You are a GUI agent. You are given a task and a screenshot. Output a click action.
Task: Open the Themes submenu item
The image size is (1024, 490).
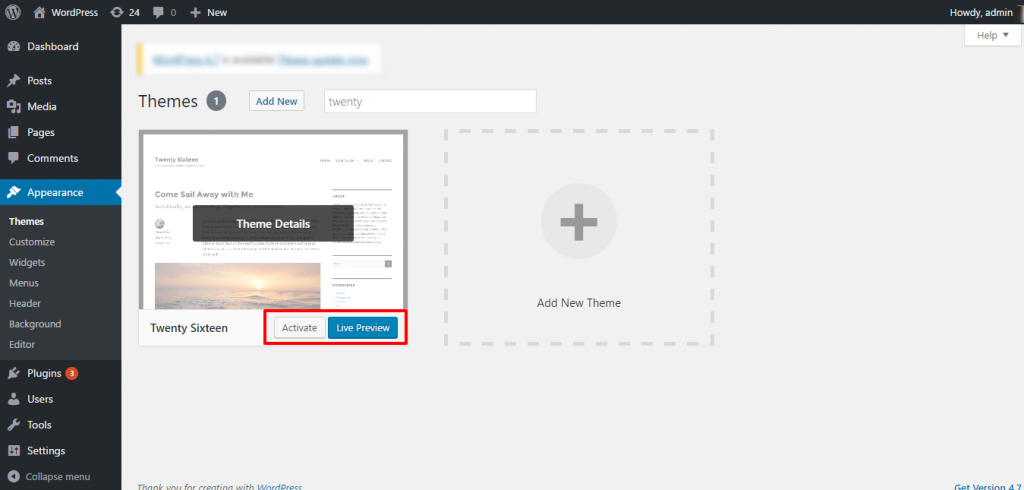[x=27, y=221]
